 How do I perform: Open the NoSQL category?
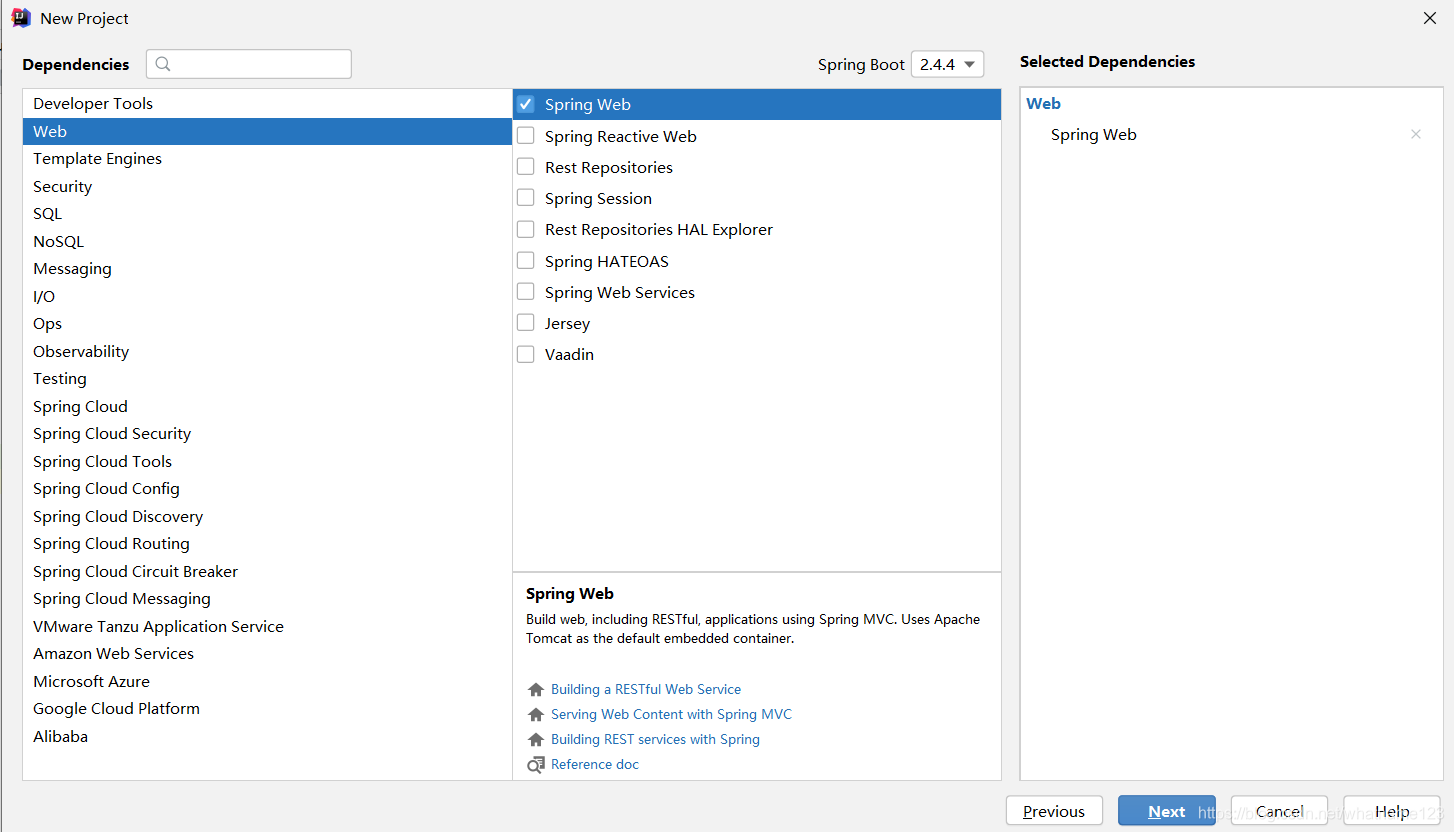[x=267, y=241]
